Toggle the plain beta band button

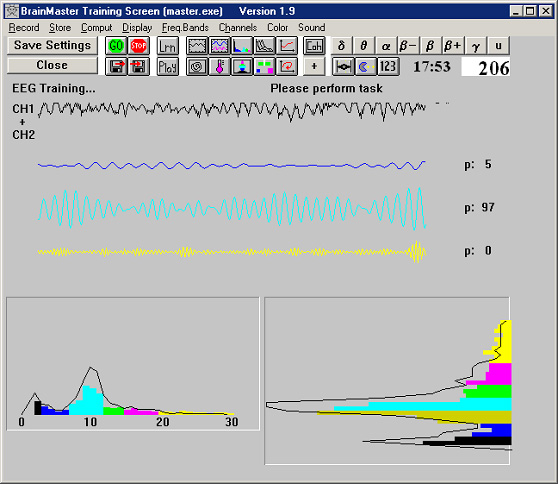pos(431,46)
